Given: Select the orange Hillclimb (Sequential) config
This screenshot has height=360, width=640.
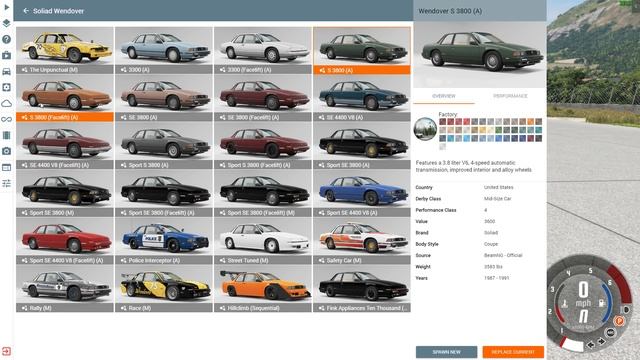Looking at the screenshot, I should (263, 289).
